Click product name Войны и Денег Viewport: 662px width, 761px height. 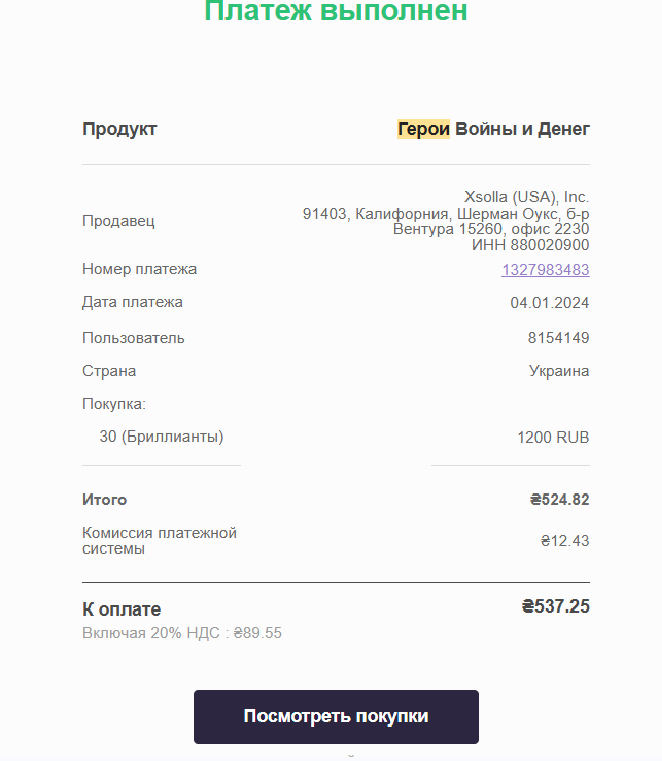tap(522, 129)
